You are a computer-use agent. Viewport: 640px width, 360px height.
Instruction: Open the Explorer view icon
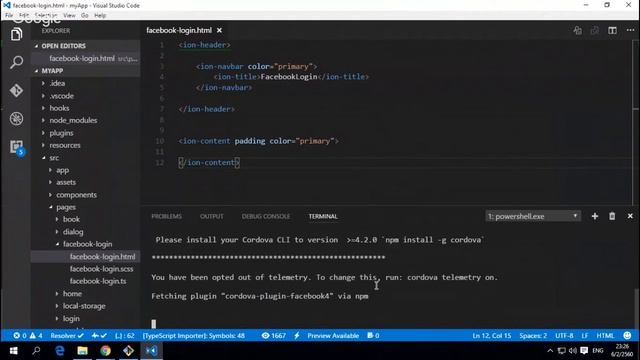click(16, 34)
